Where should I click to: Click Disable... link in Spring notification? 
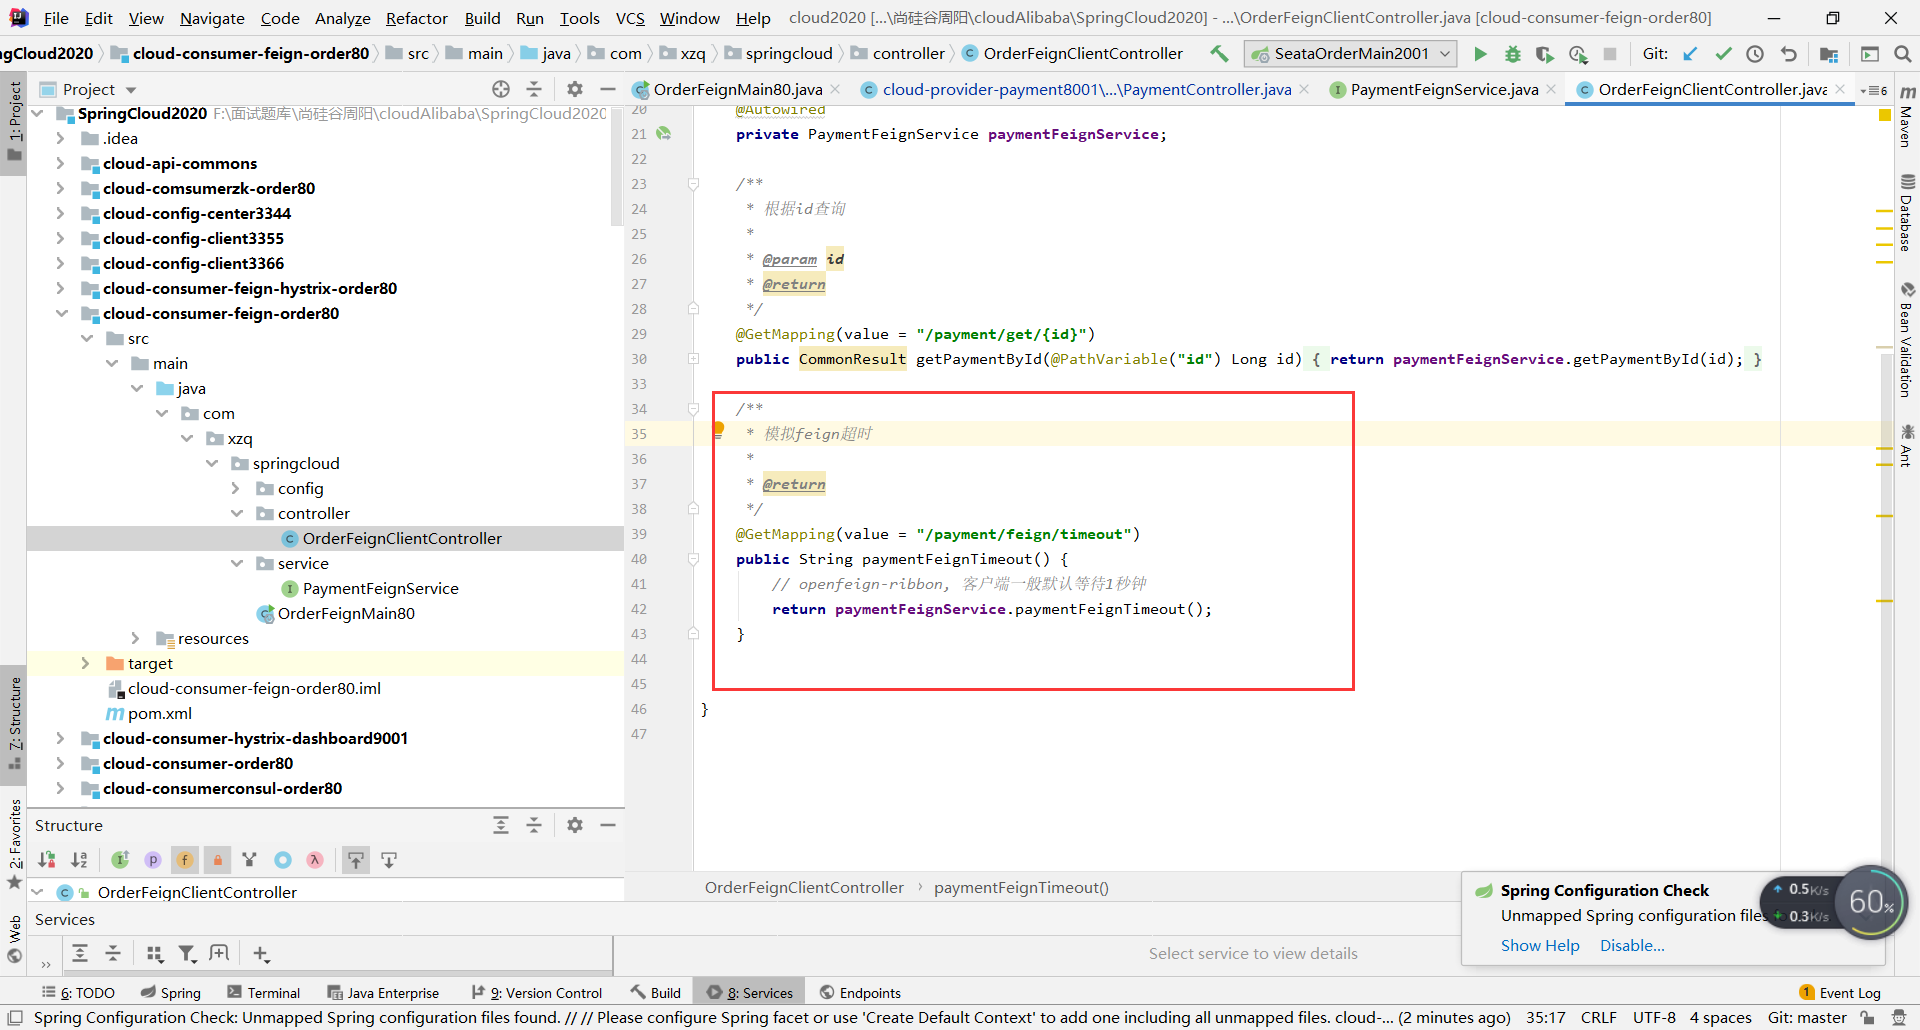[x=1631, y=945]
